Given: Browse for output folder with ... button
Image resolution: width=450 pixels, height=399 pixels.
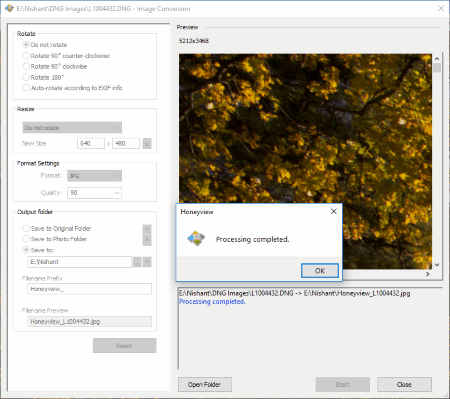Looking at the screenshot, I should 137,262.
